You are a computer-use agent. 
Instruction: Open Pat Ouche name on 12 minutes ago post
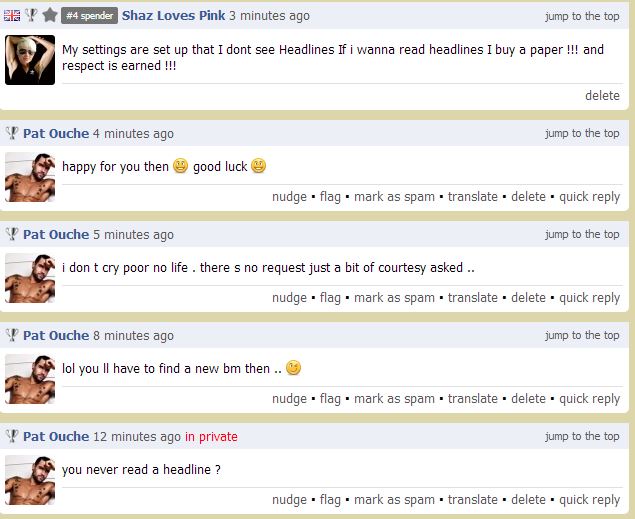(56, 436)
